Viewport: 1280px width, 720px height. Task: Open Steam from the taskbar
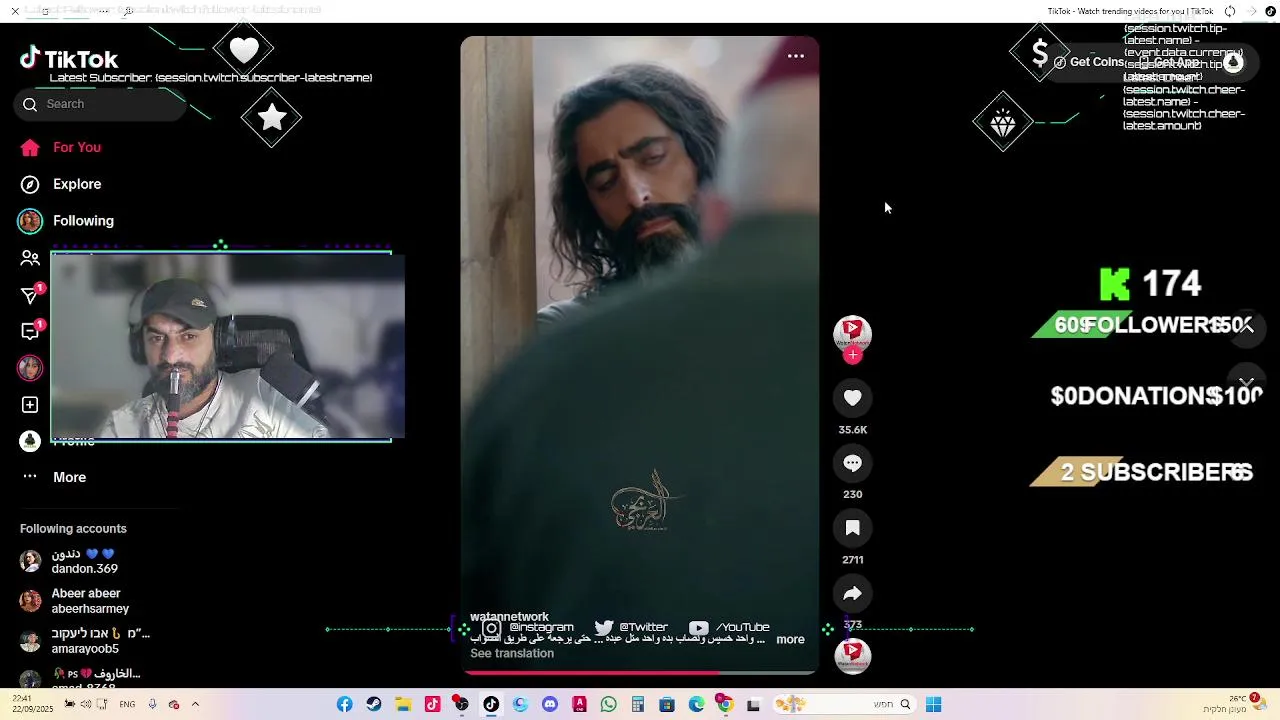coord(374,705)
